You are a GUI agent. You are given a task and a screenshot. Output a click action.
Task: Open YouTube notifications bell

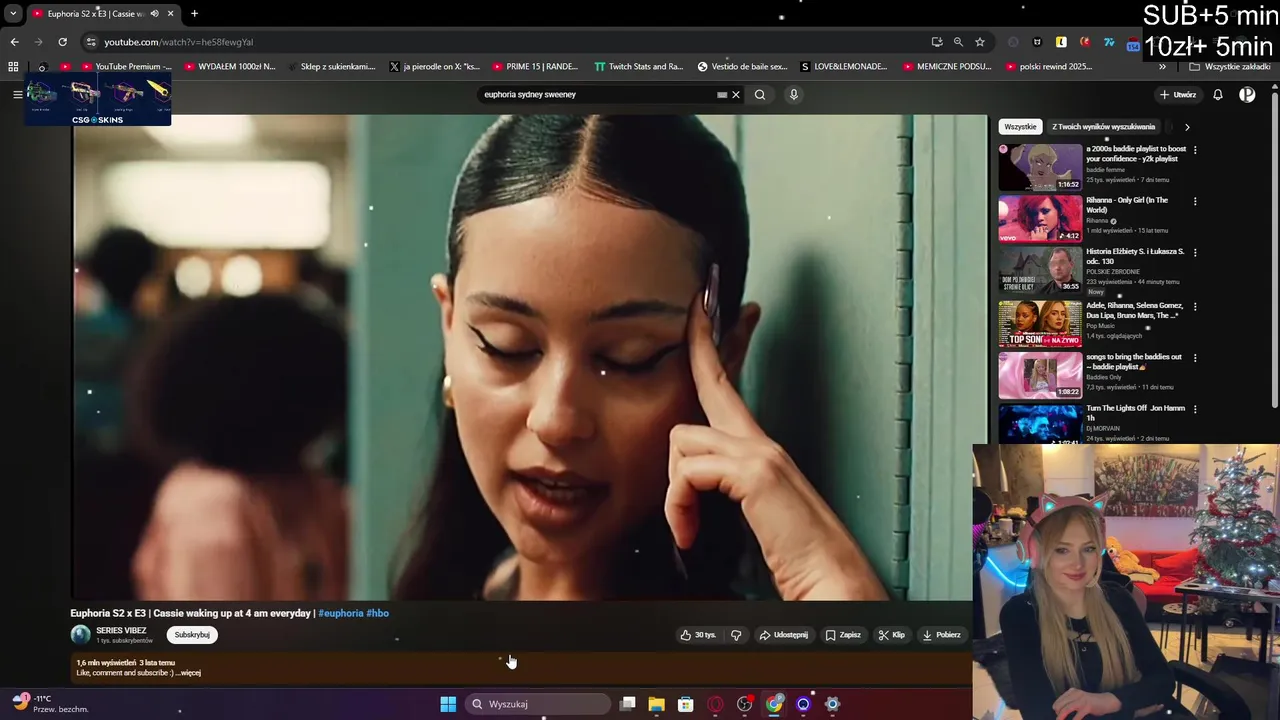(1218, 94)
